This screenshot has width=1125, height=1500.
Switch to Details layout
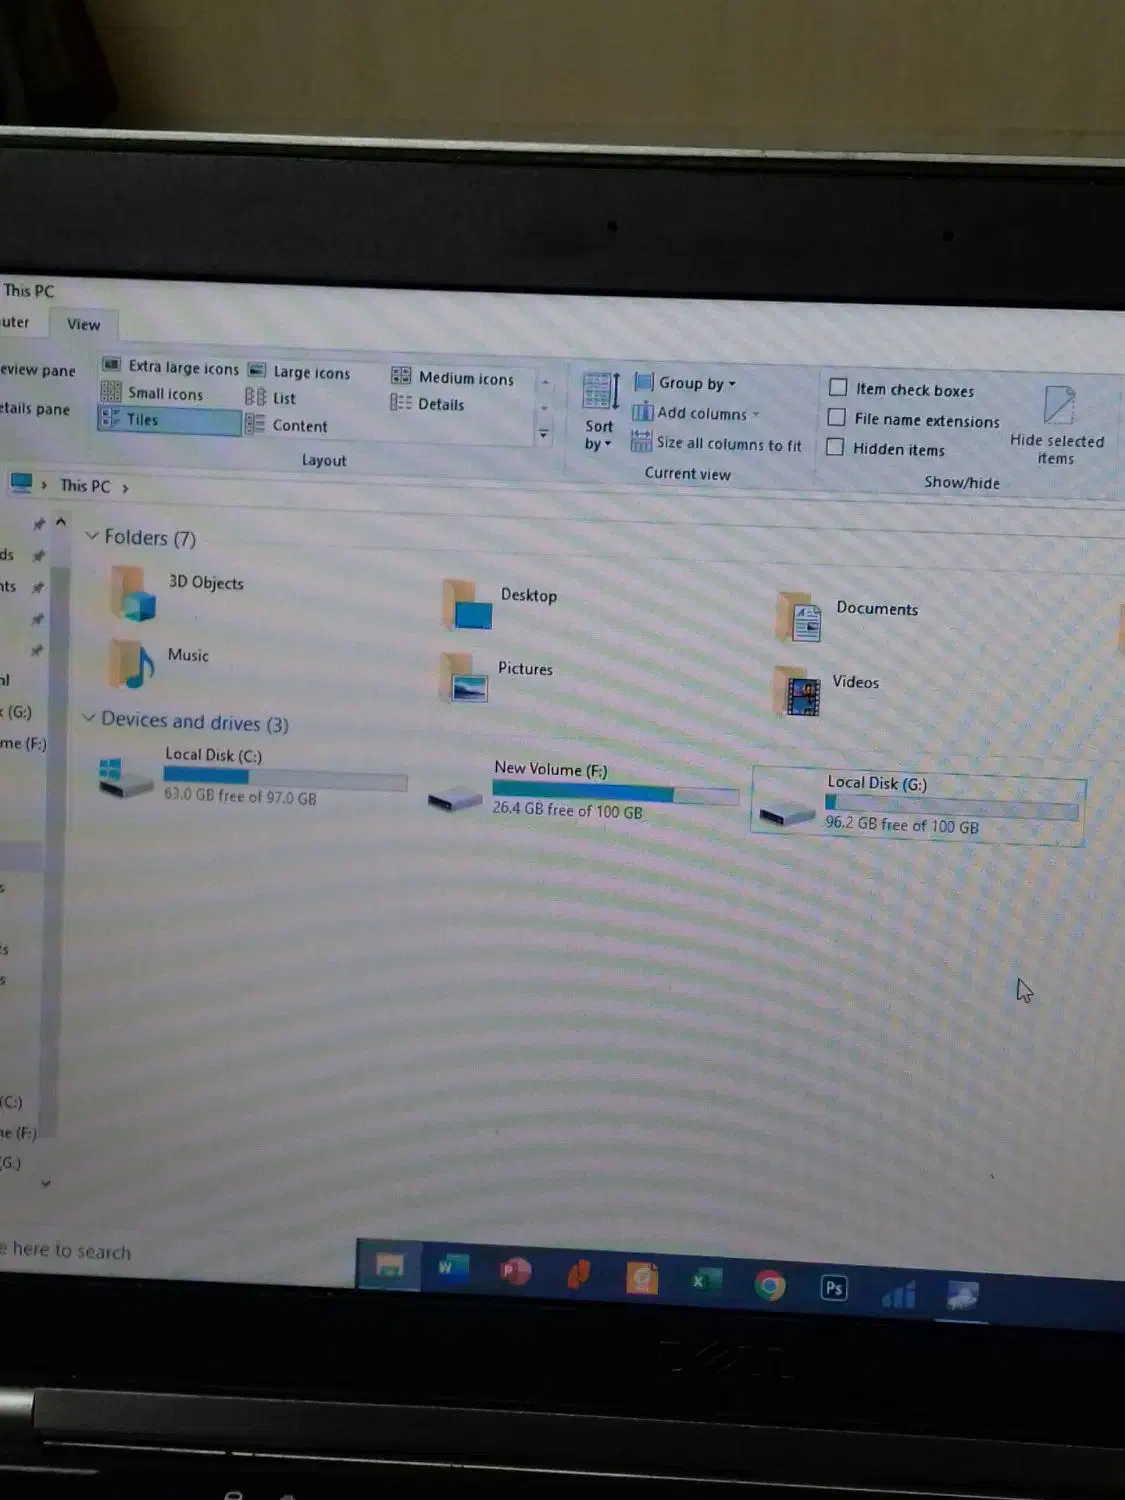click(427, 404)
